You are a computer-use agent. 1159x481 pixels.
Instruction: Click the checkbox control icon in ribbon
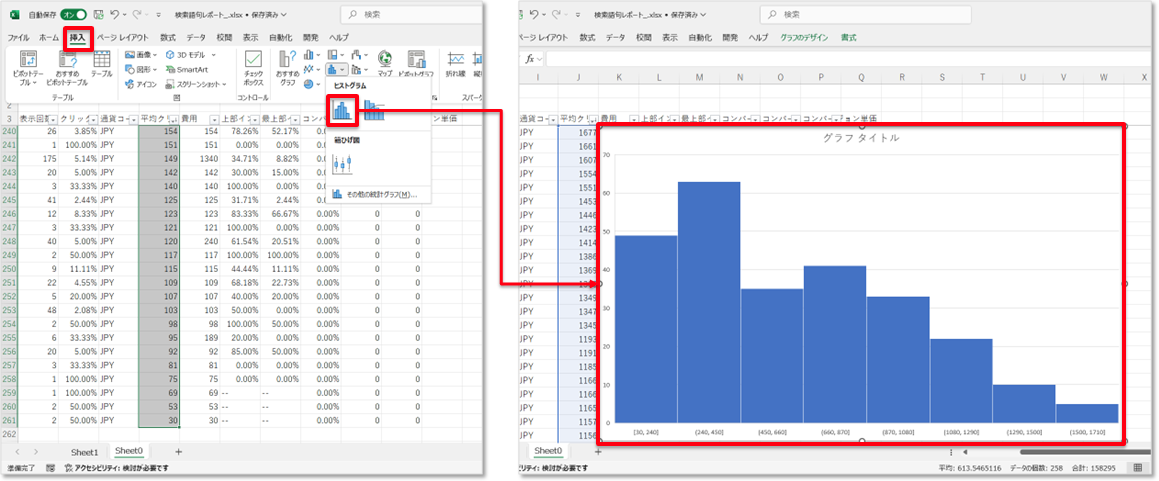coord(253,62)
